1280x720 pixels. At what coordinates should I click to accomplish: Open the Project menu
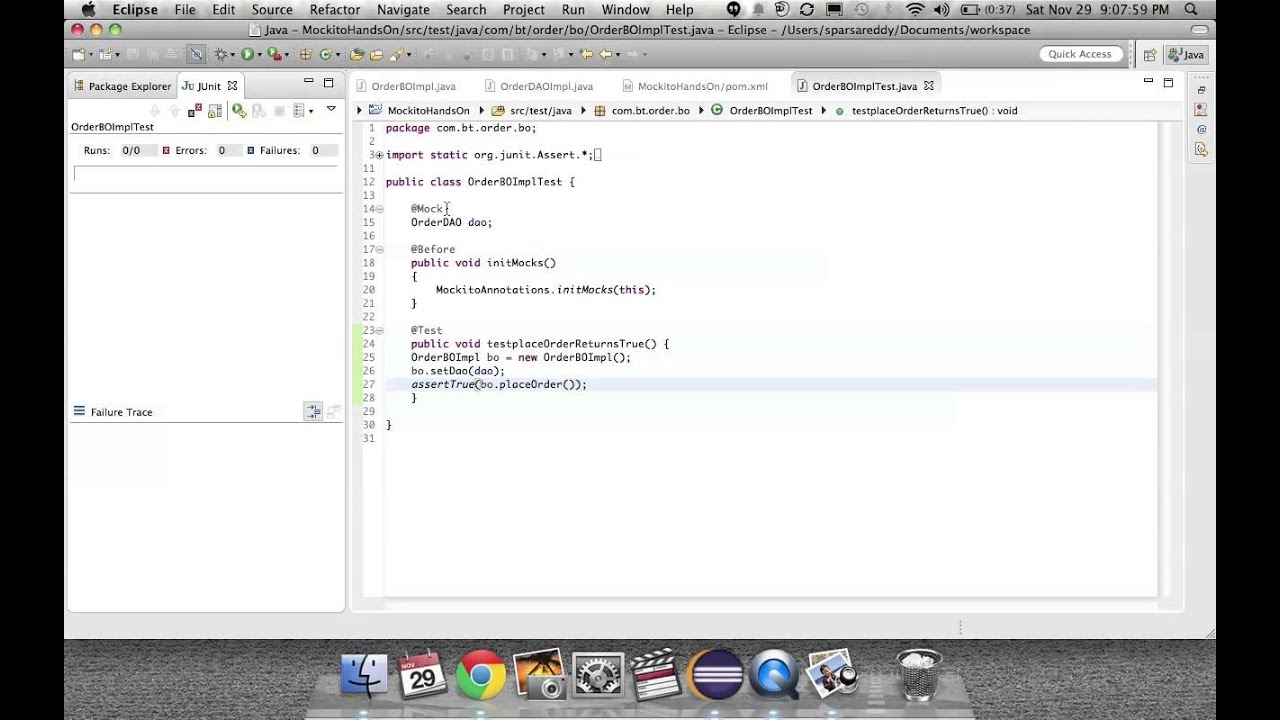pyautogui.click(x=524, y=10)
